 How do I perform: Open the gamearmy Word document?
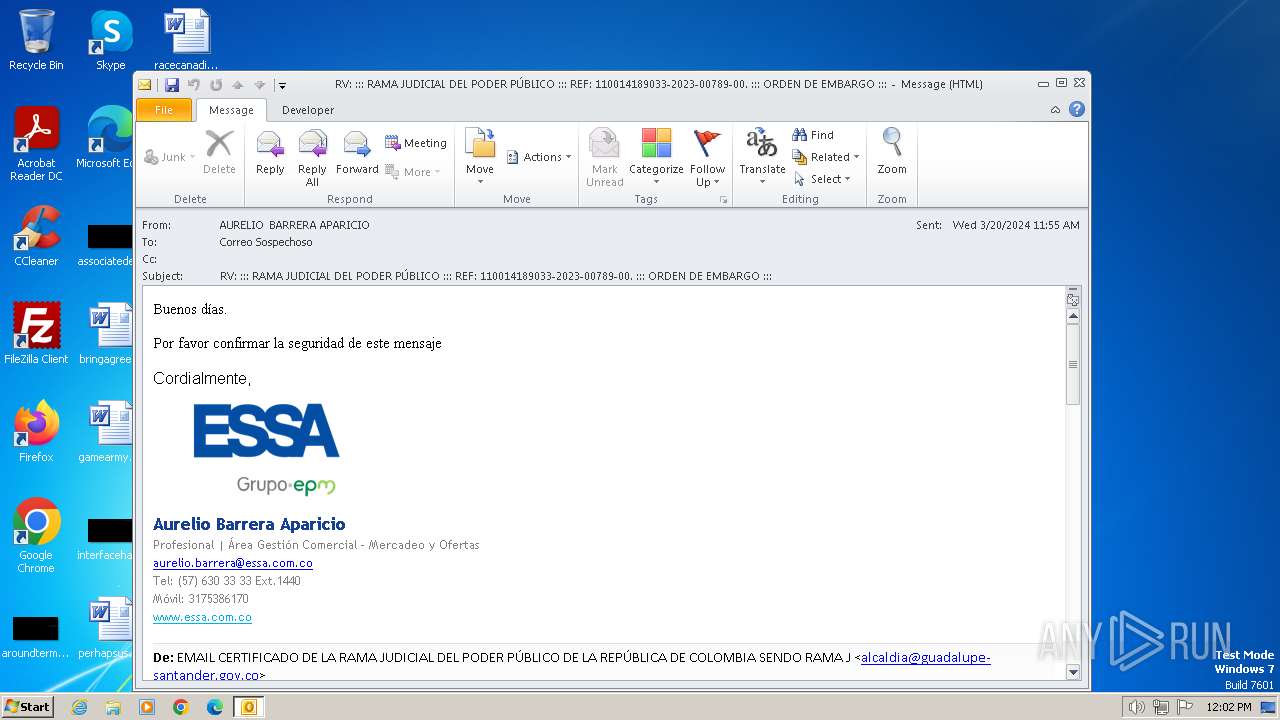point(108,432)
